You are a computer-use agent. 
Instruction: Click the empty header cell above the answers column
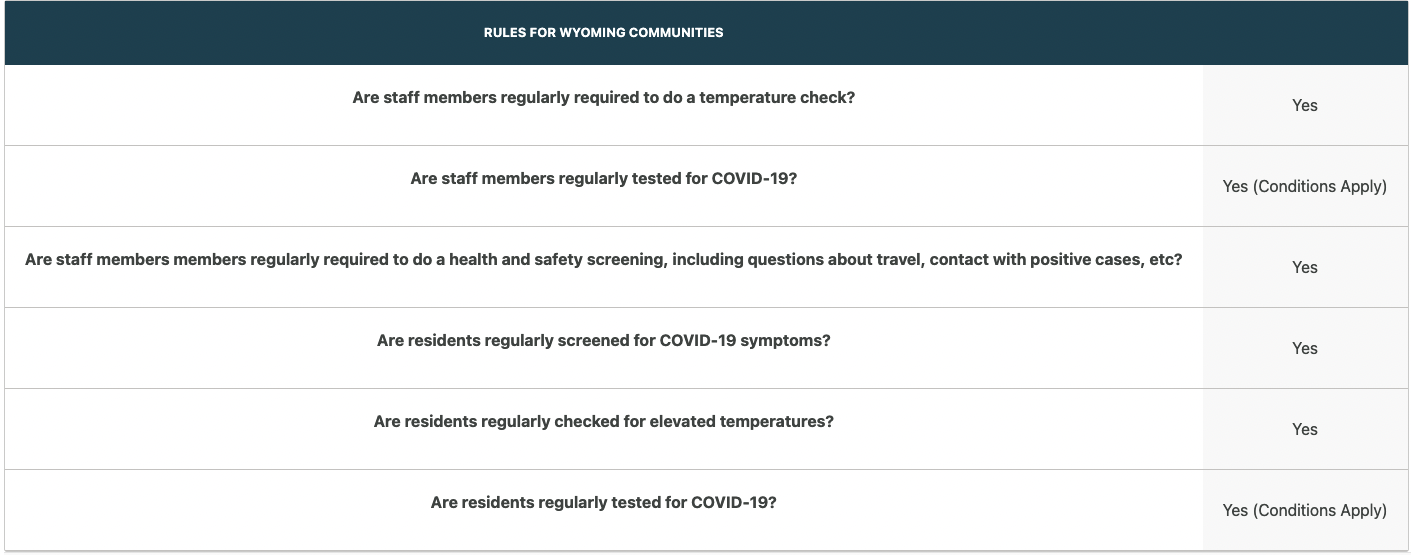coord(1304,33)
